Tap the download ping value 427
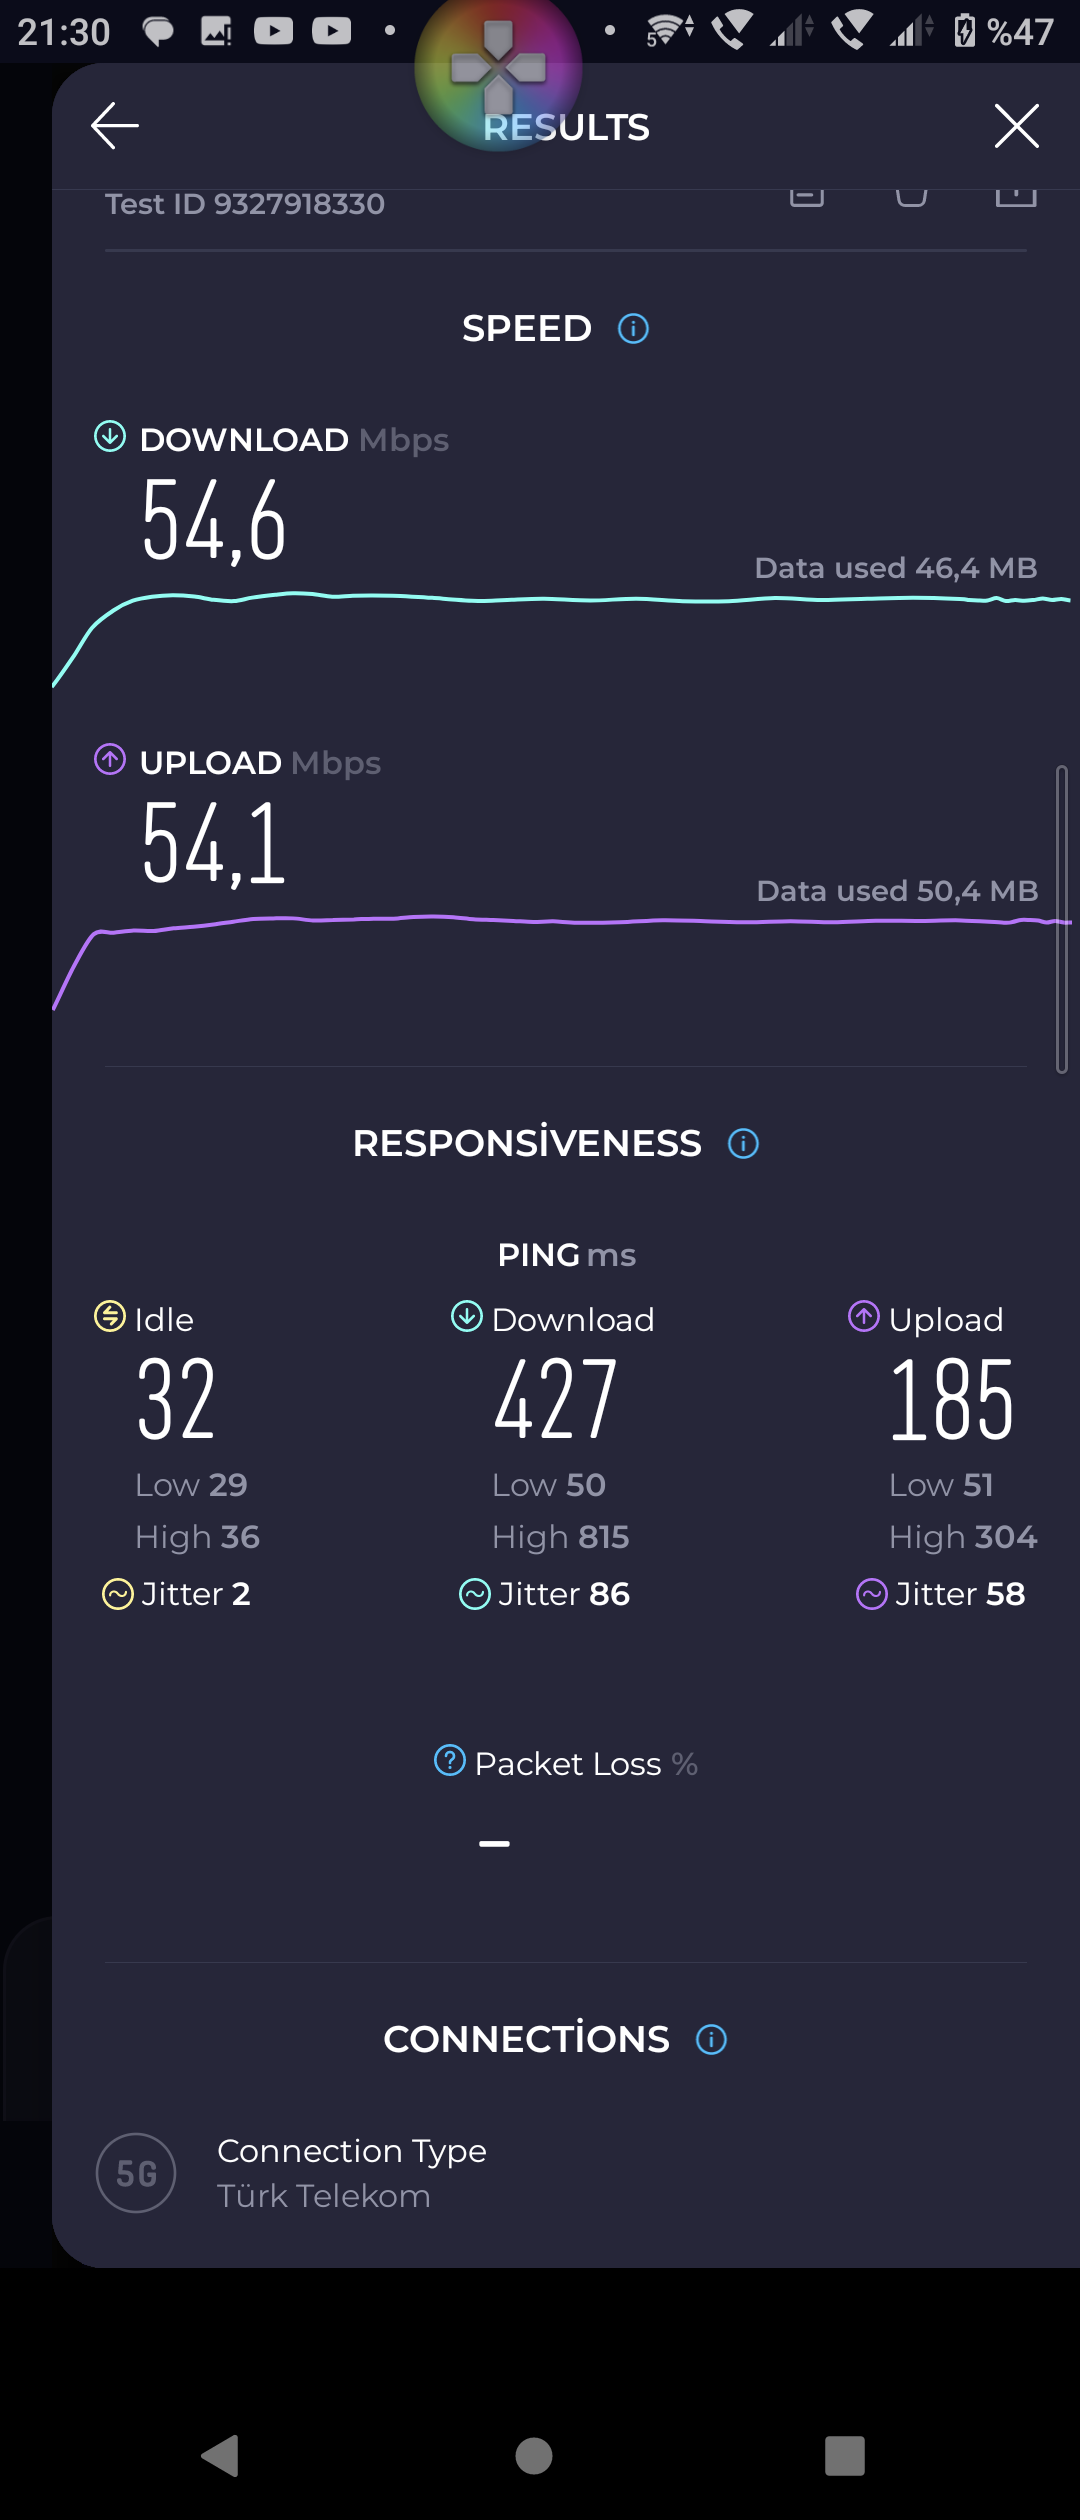Screen dimensions: 1080x2520 click(x=555, y=1399)
